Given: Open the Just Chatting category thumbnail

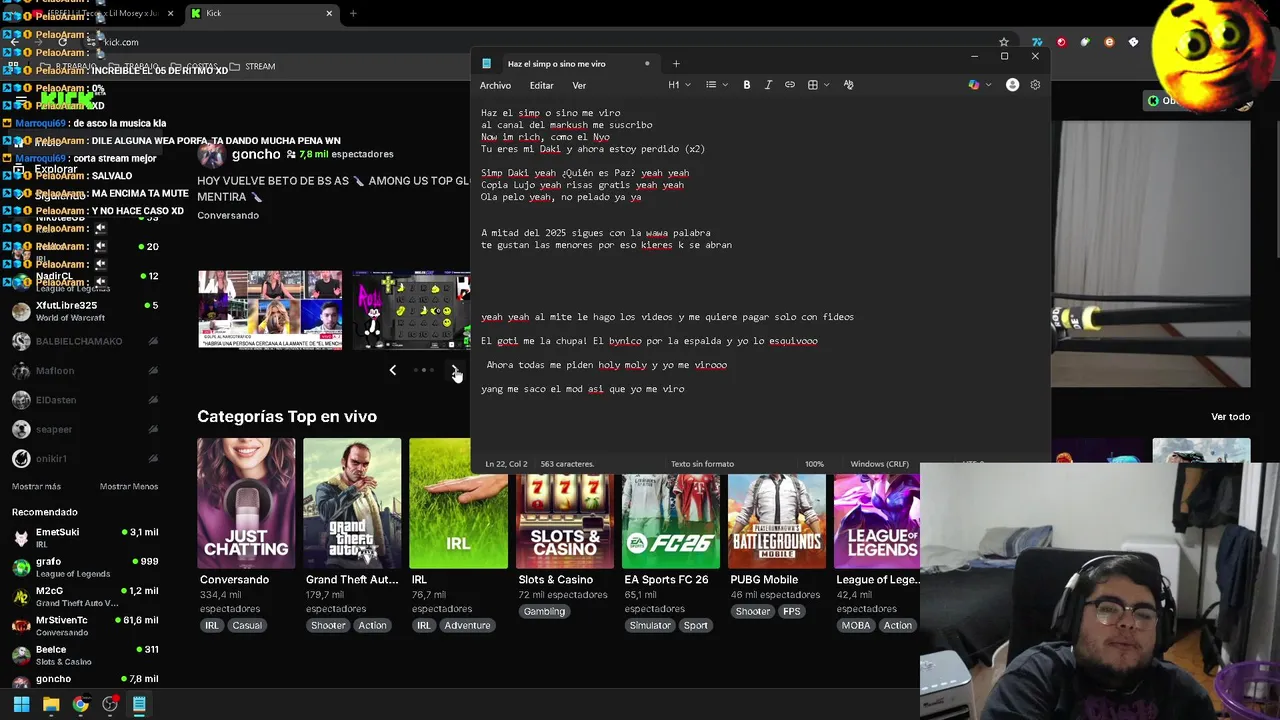Looking at the screenshot, I should tap(246, 503).
